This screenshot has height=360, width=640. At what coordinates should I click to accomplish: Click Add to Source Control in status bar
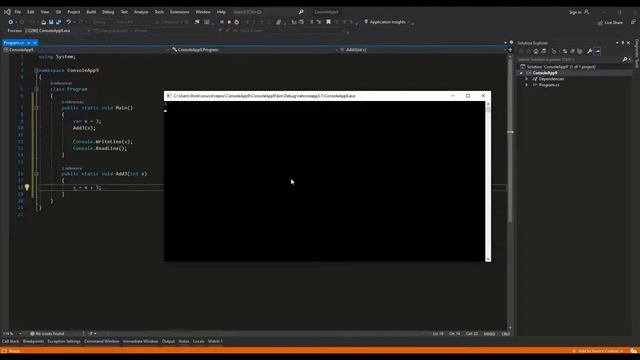click(x=598, y=351)
